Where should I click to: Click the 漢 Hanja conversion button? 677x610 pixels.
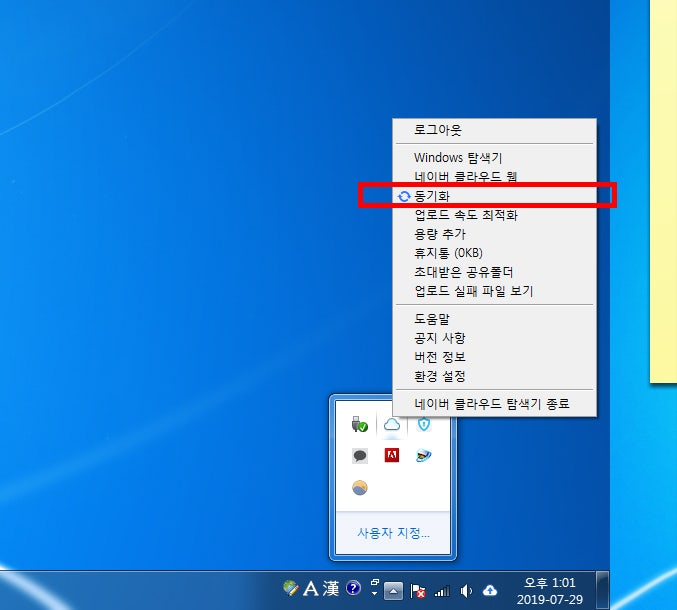point(331,589)
